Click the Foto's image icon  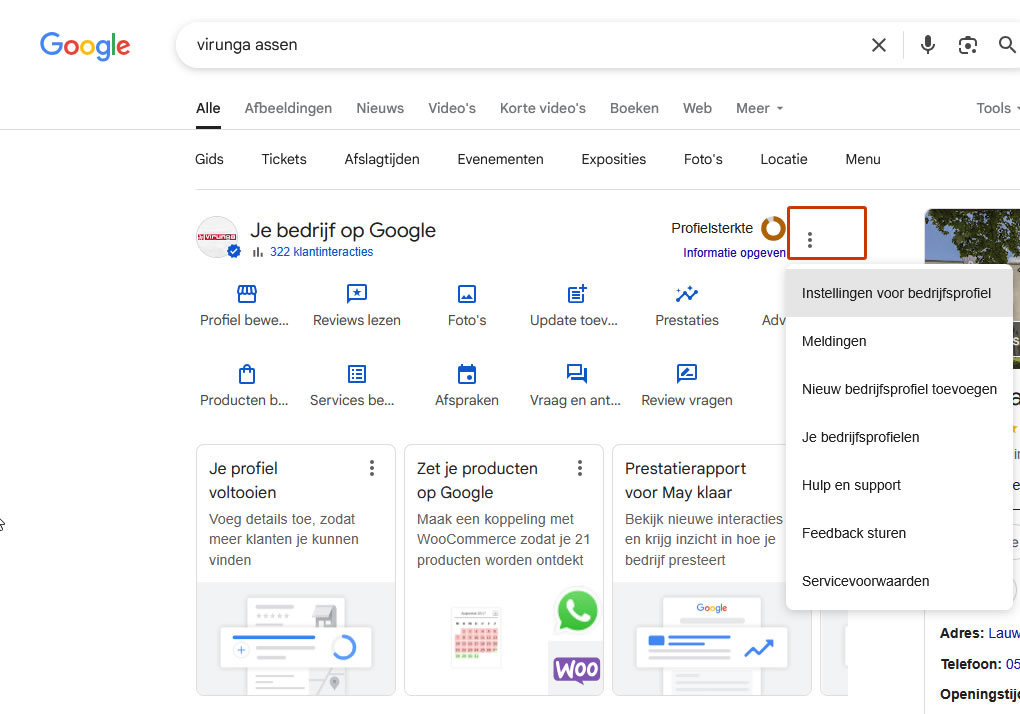(x=467, y=294)
